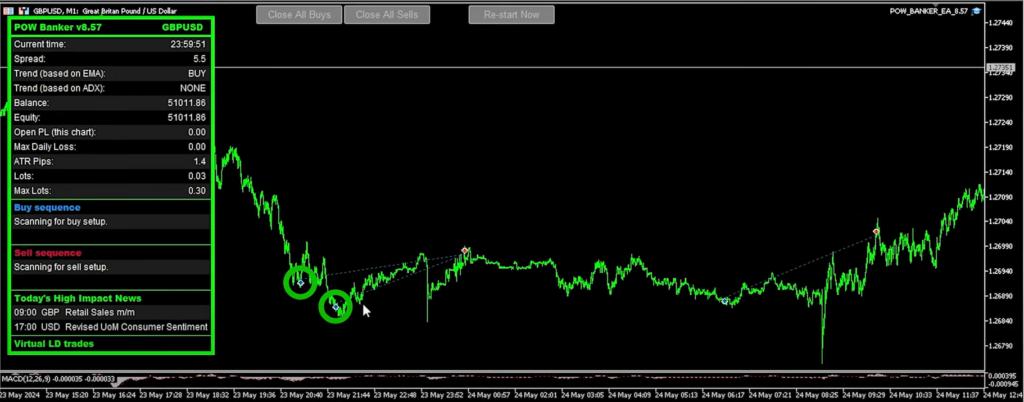Click the Virtual LD trades heading
1024x402 pixels.
coord(54,343)
